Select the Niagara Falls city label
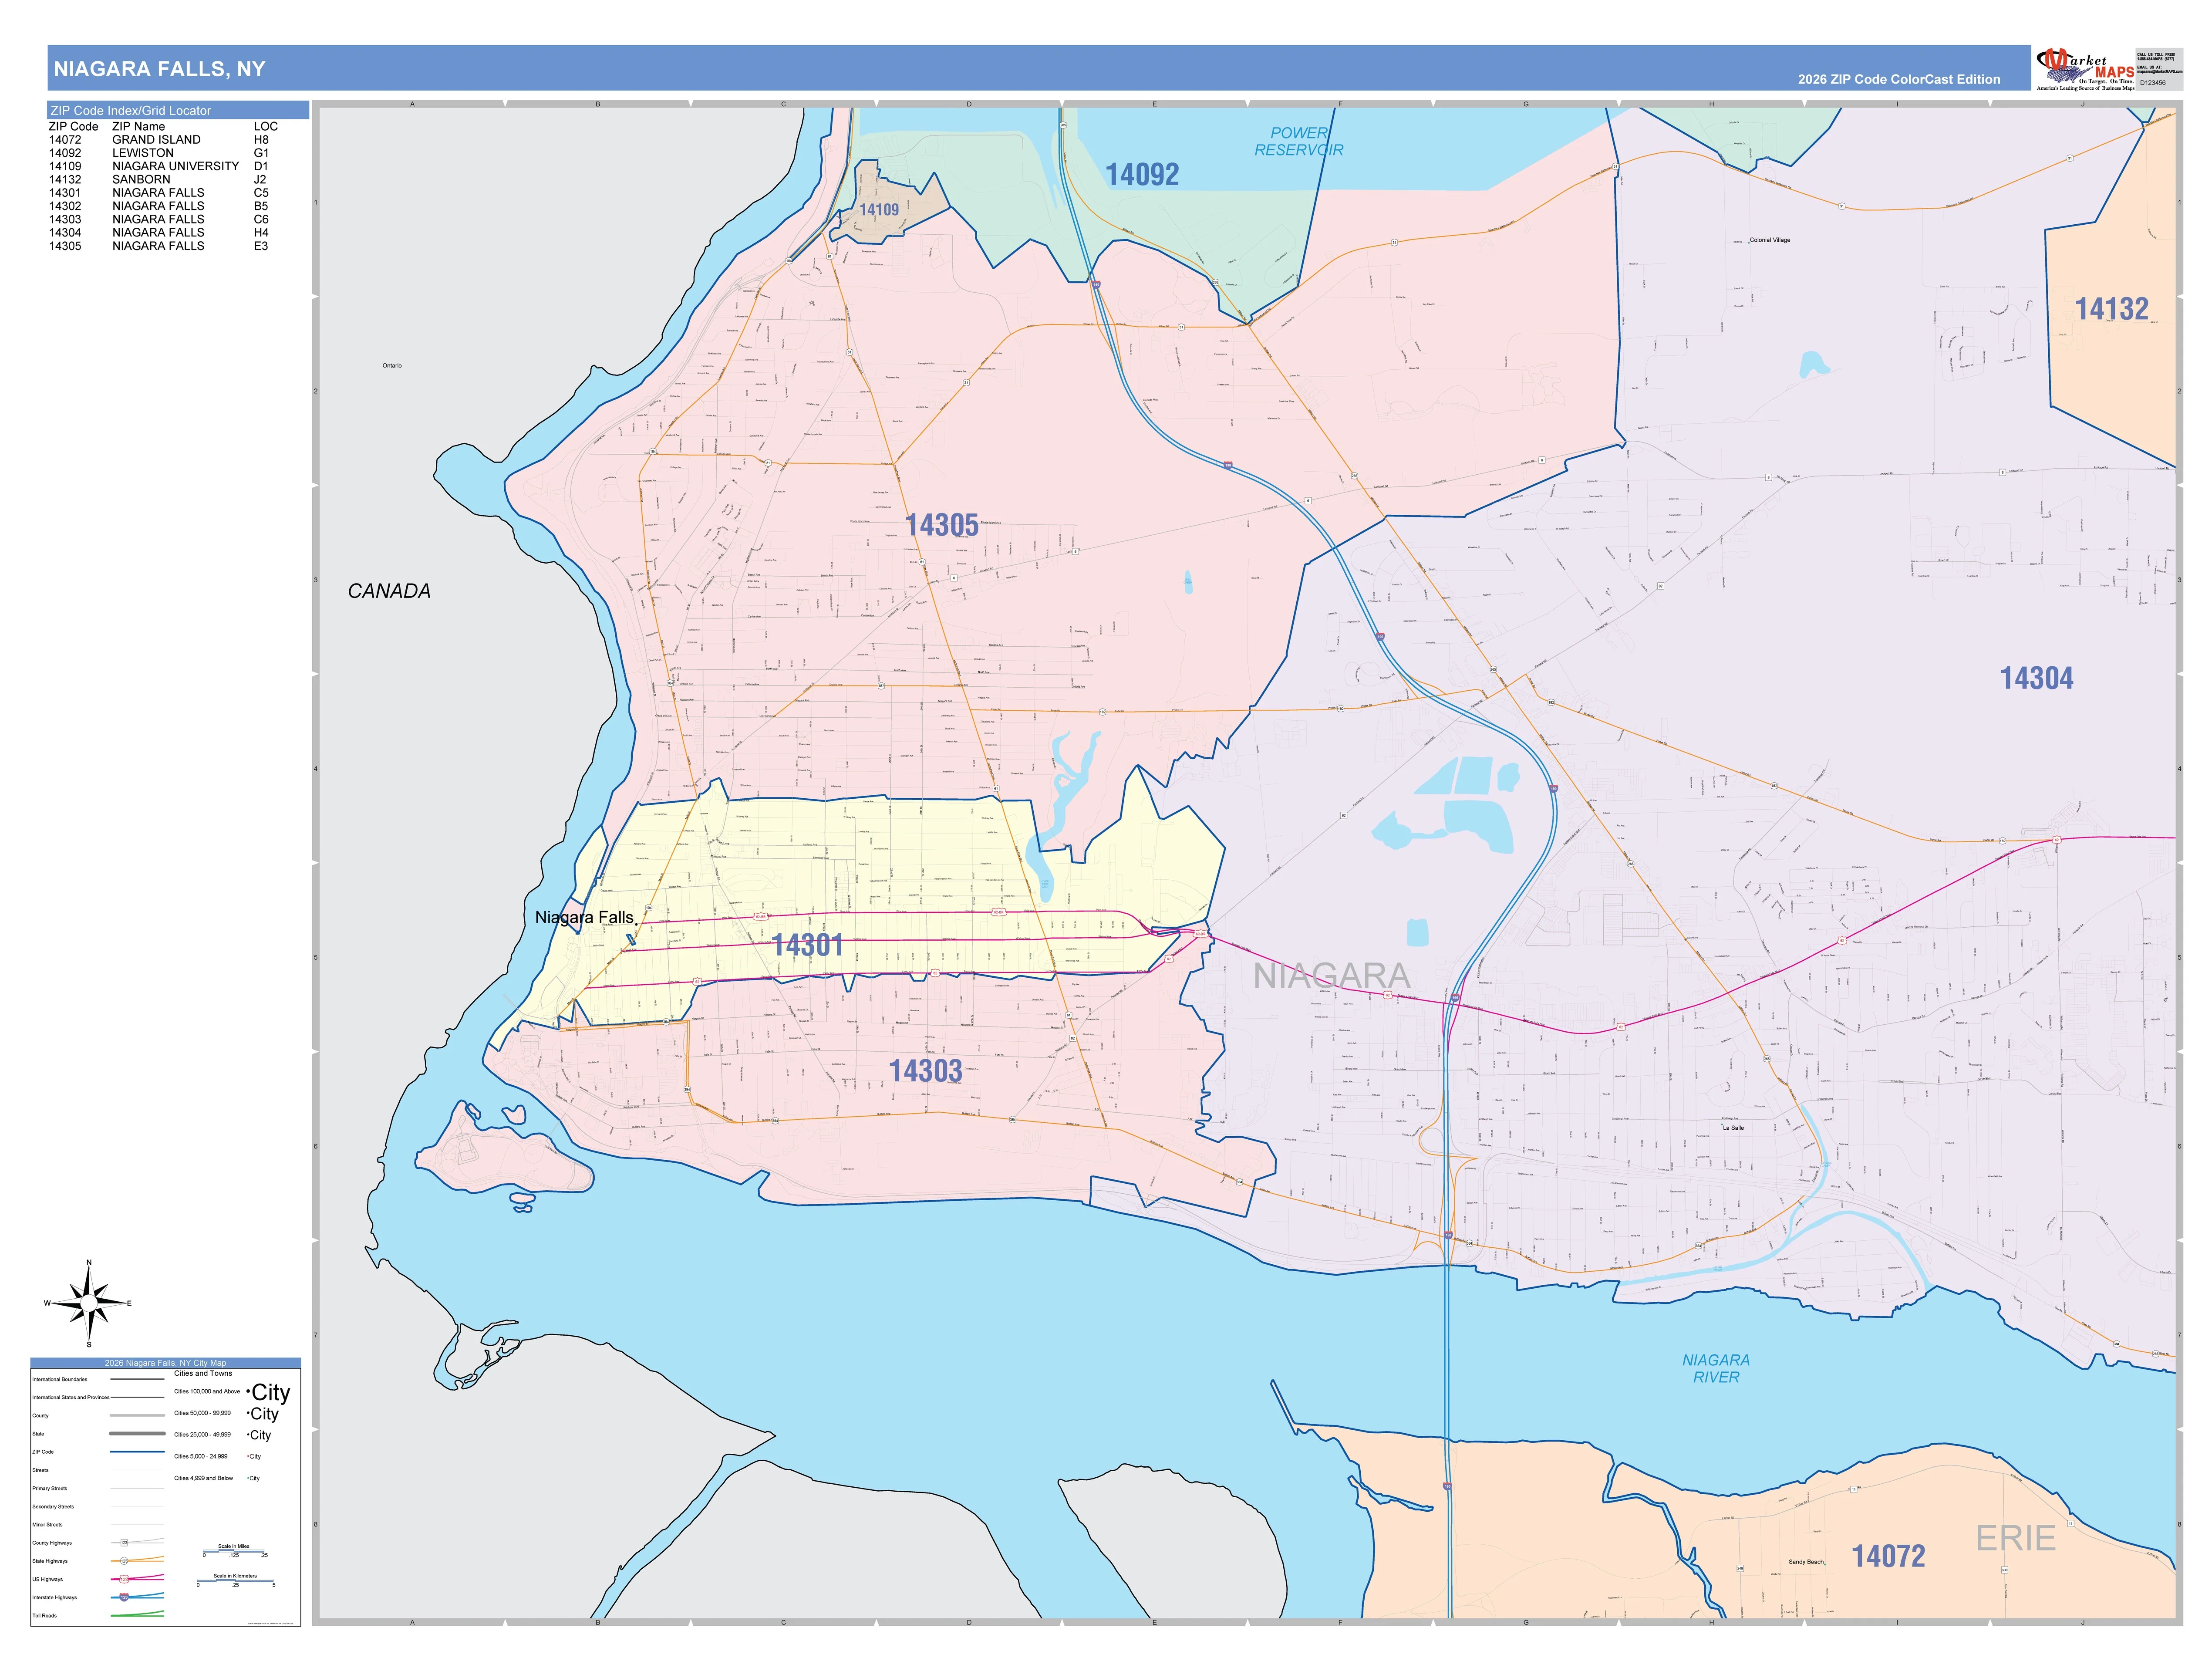 point(584,917)
